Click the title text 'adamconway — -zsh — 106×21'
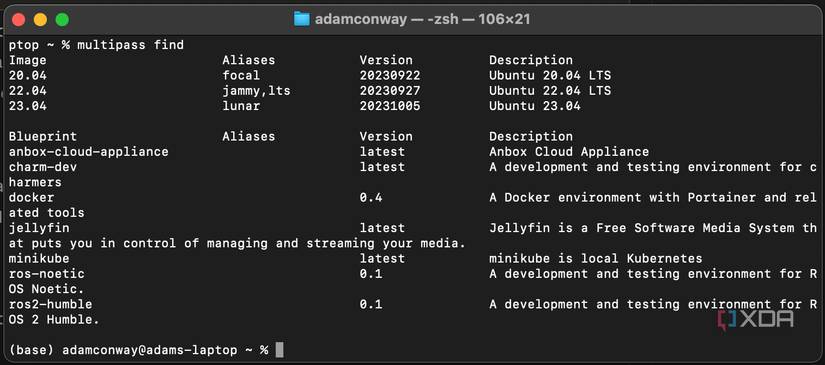The width and height of the screenshot is (825, 365). pyautogui.click(x=422, y=20)
